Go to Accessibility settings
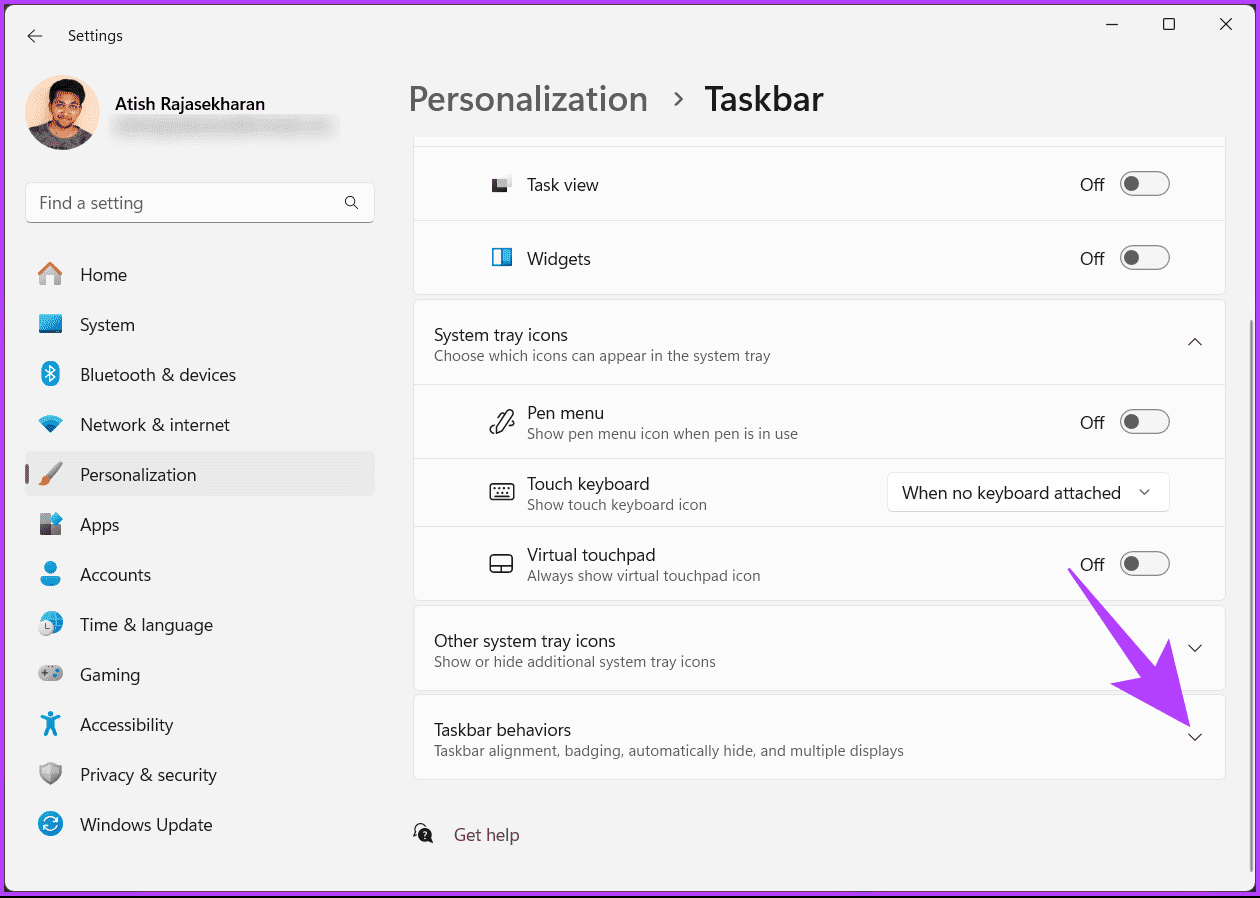 200,724
